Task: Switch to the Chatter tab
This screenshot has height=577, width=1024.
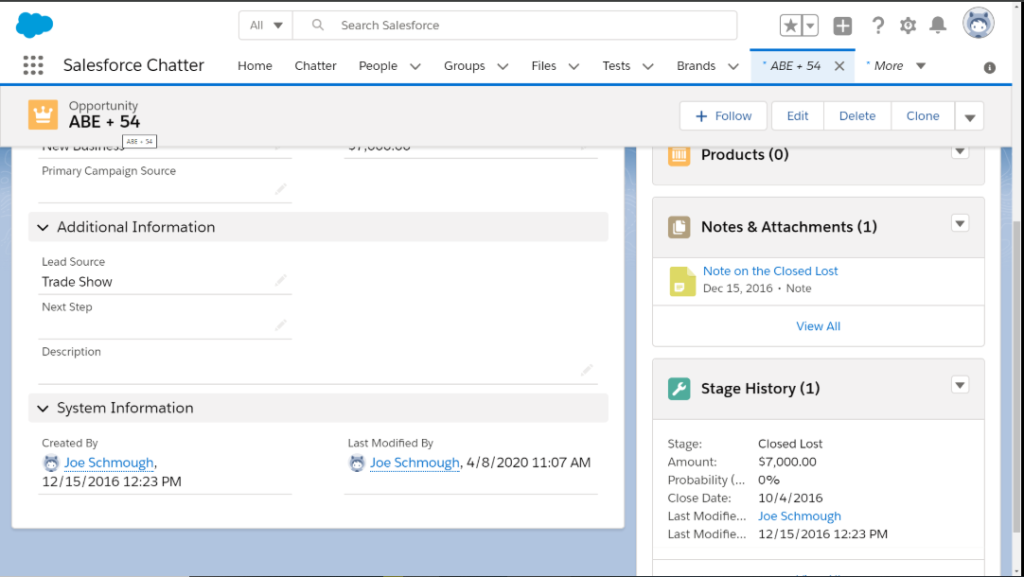Action: coord(315,65)
